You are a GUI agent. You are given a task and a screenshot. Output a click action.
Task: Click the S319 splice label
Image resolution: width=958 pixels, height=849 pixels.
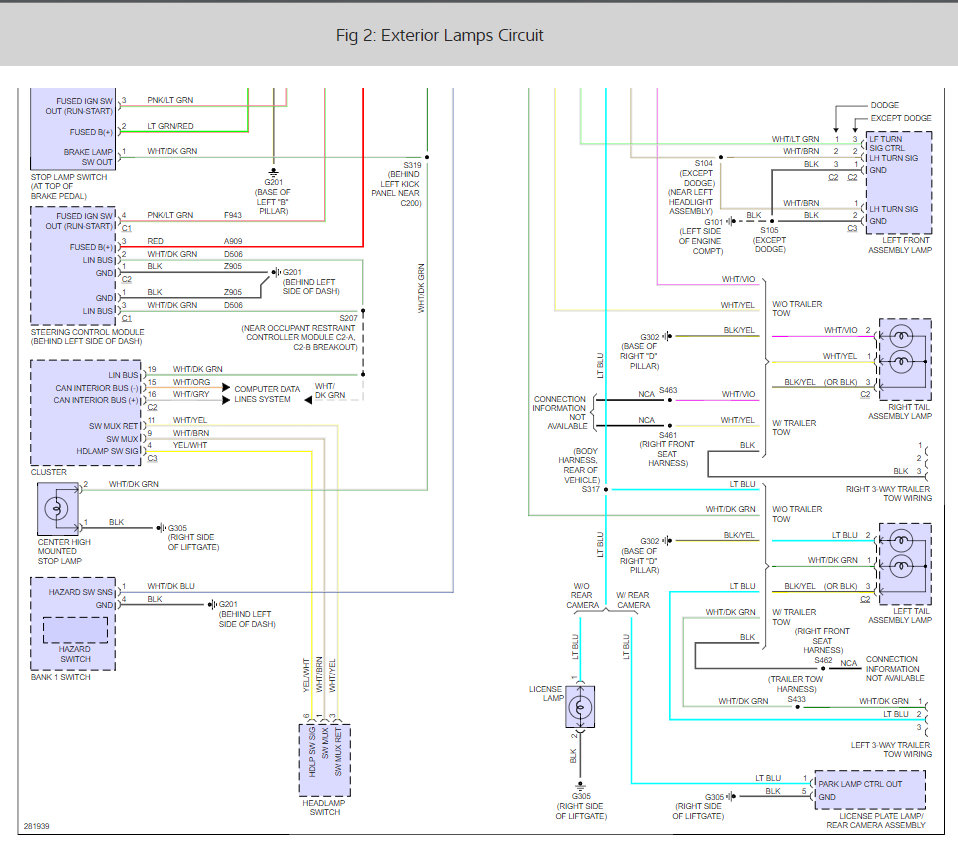point(412,165)
